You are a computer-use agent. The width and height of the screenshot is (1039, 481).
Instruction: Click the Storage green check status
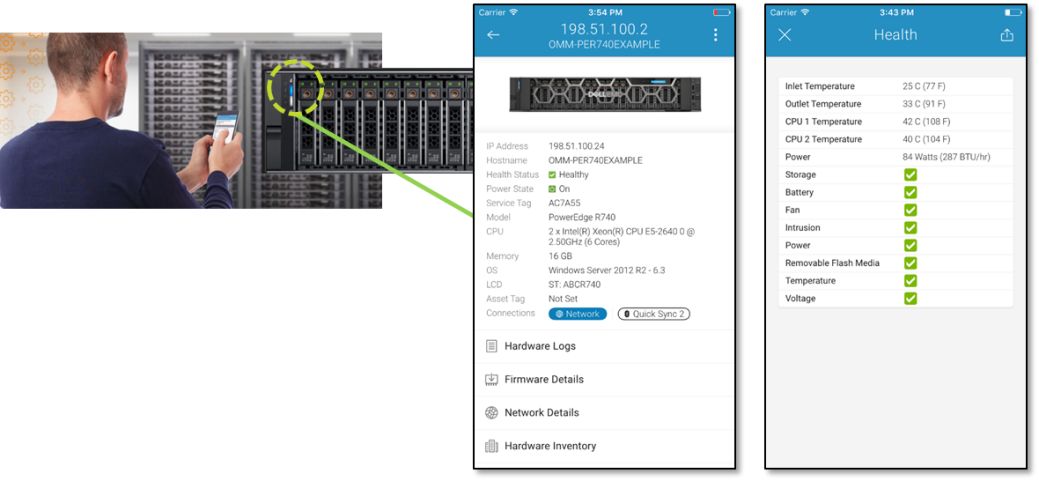point(910,175)
